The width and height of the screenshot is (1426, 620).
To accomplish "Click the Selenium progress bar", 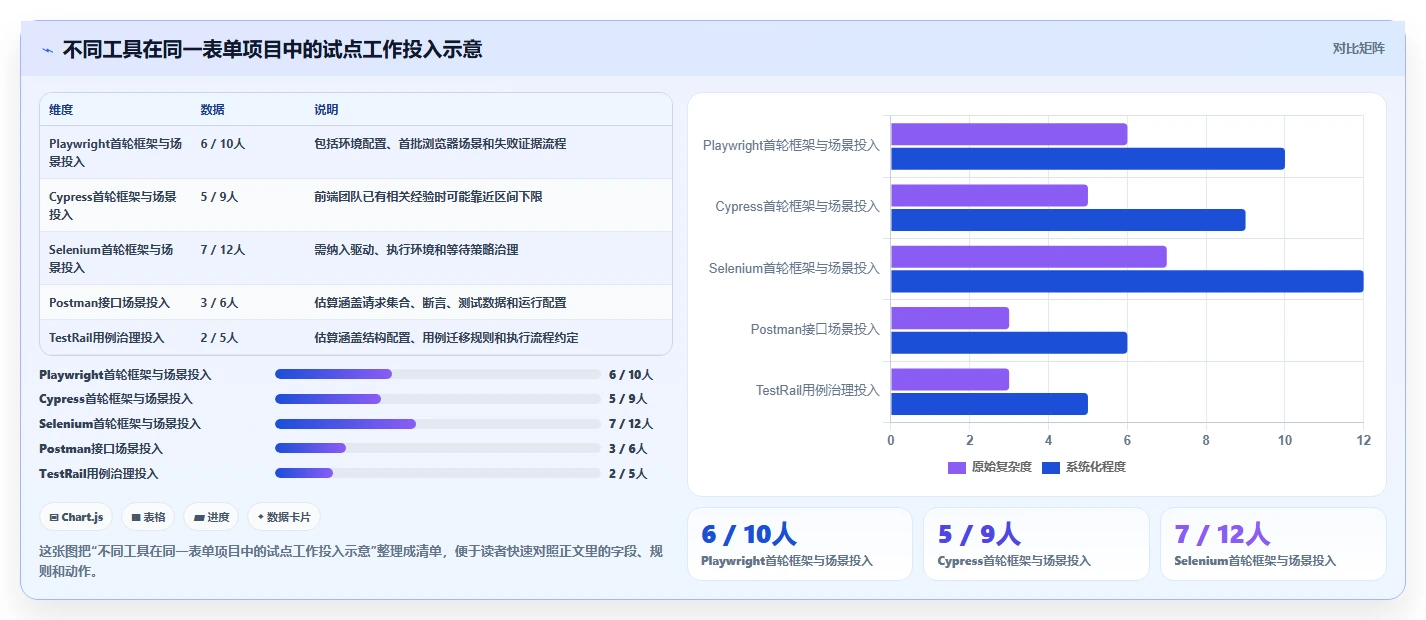I will click(438, 424).
